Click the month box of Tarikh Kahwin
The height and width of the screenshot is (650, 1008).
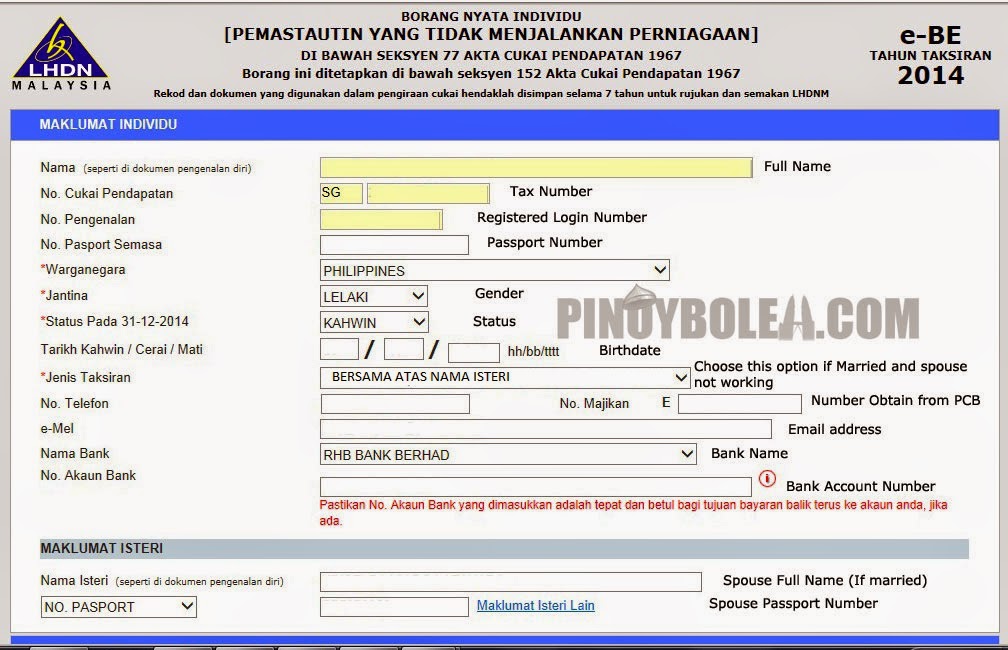404,349
